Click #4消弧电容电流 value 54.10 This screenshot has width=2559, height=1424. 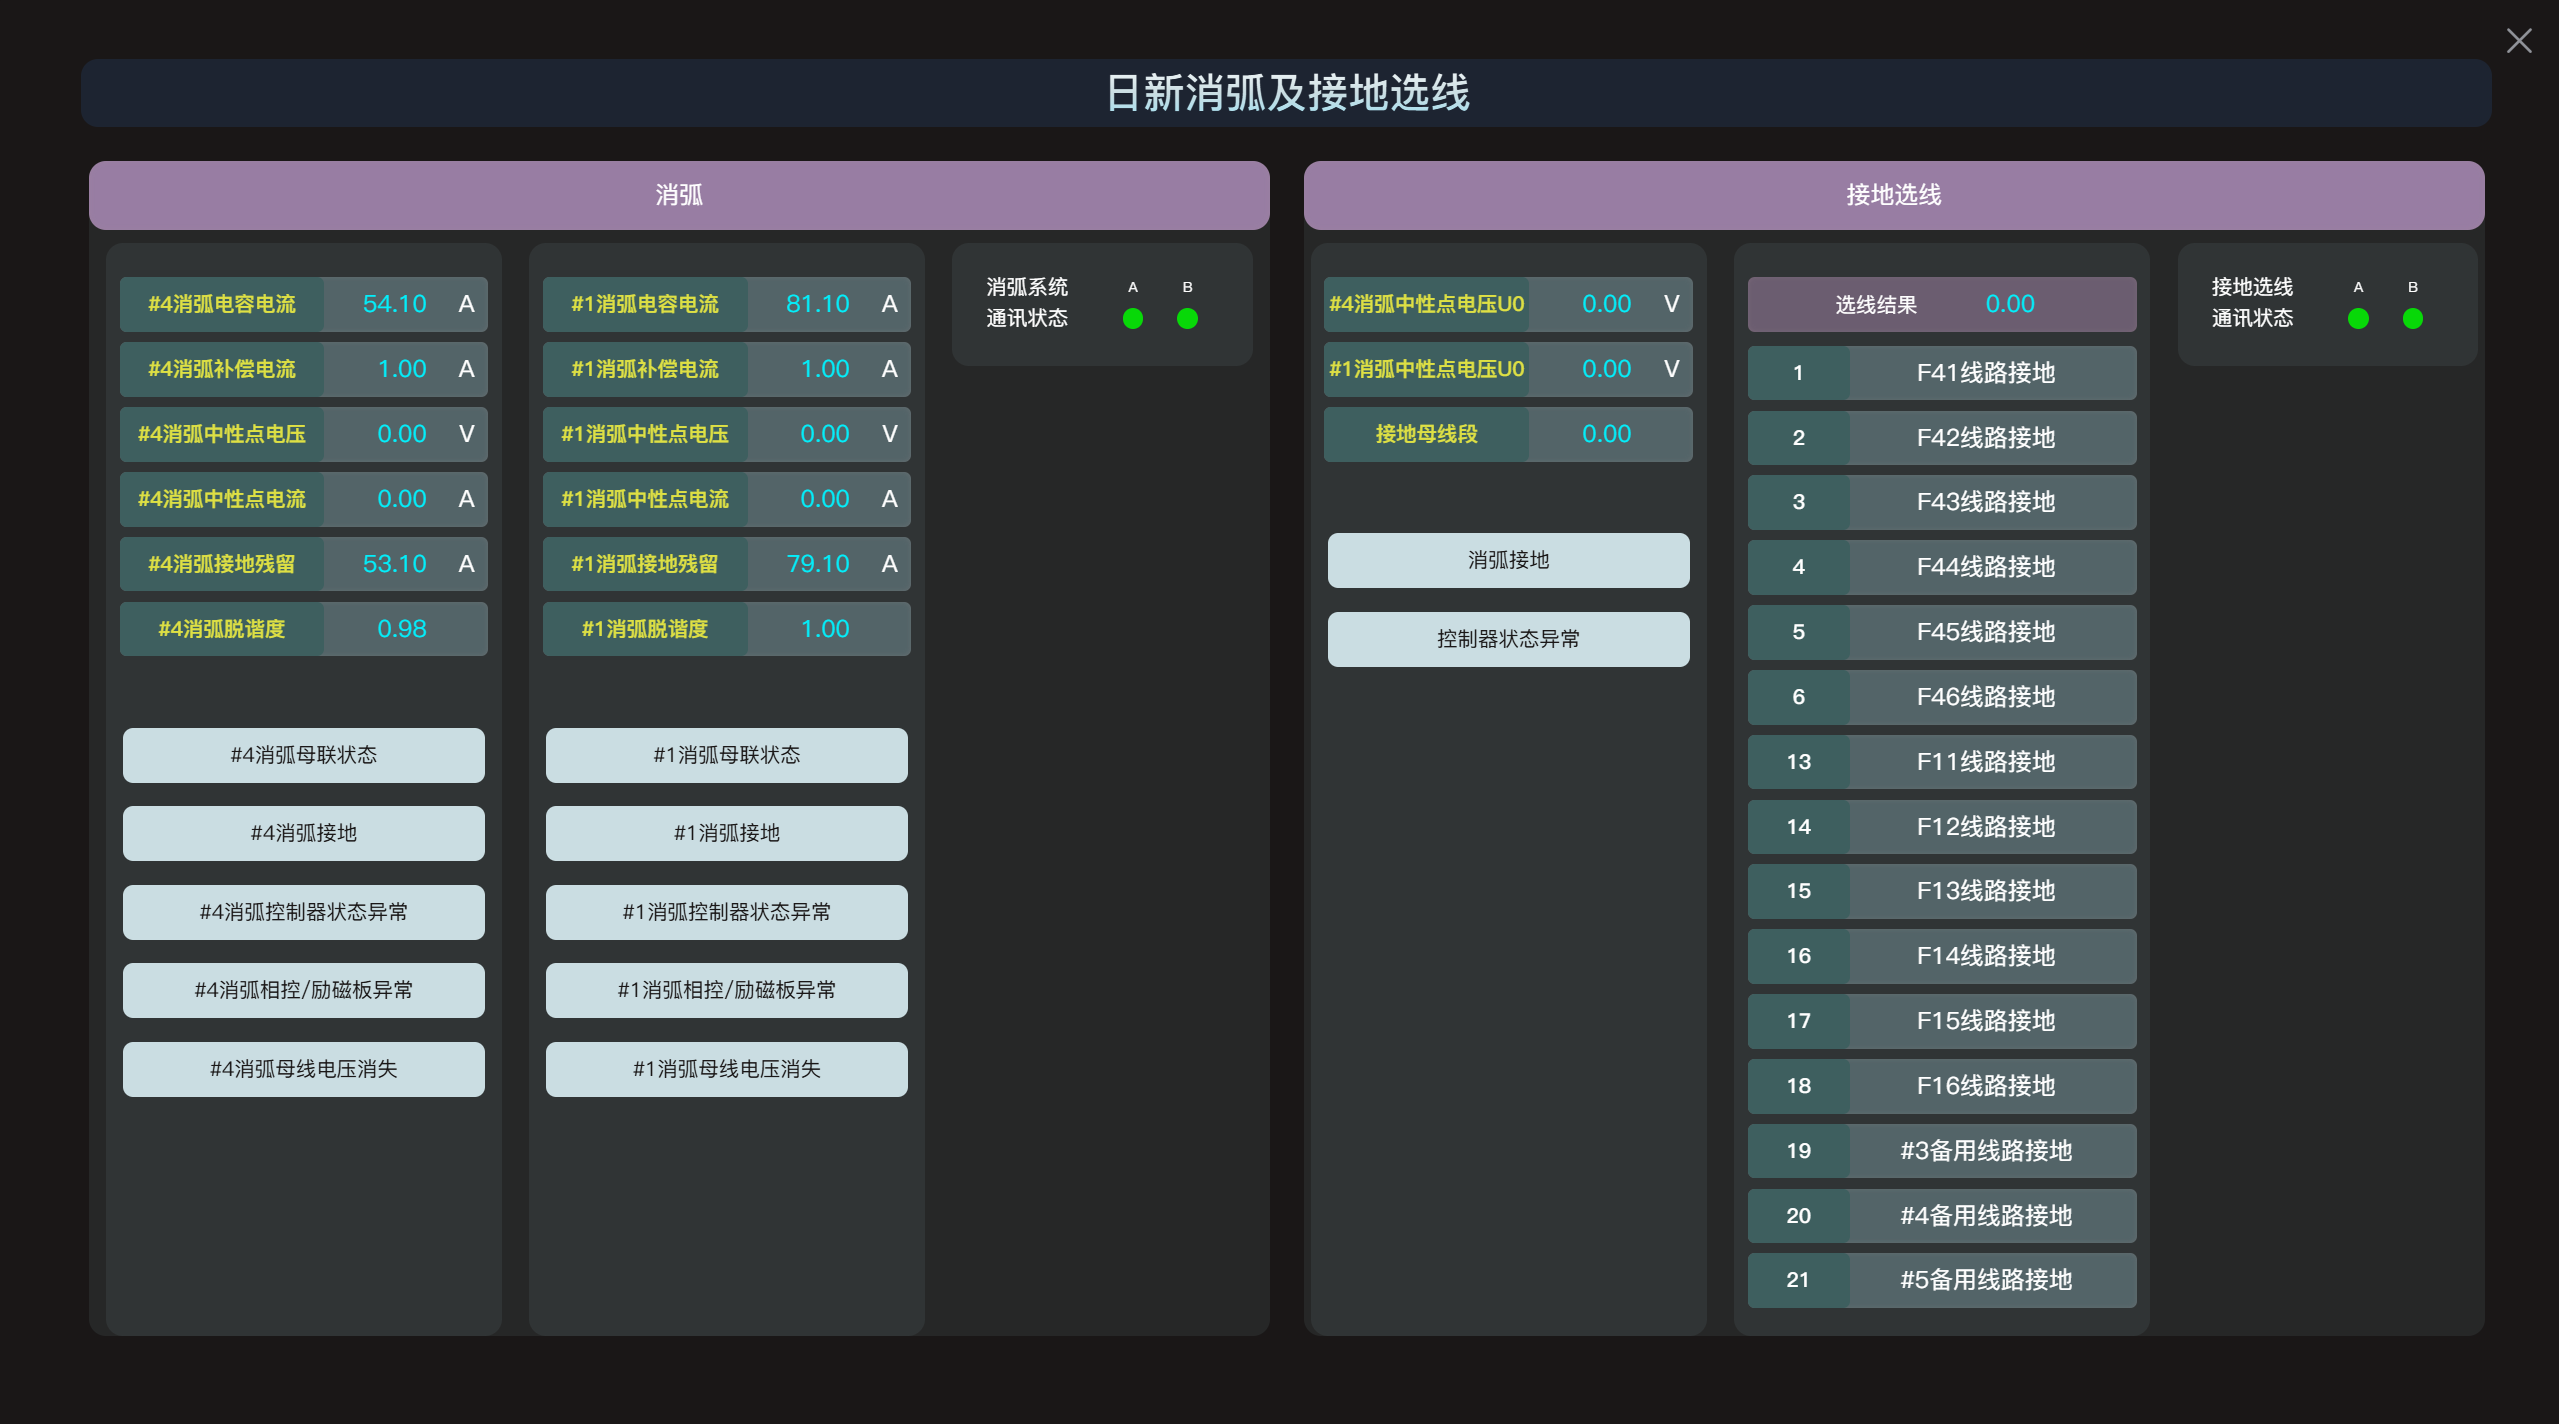tap(394, 304)
